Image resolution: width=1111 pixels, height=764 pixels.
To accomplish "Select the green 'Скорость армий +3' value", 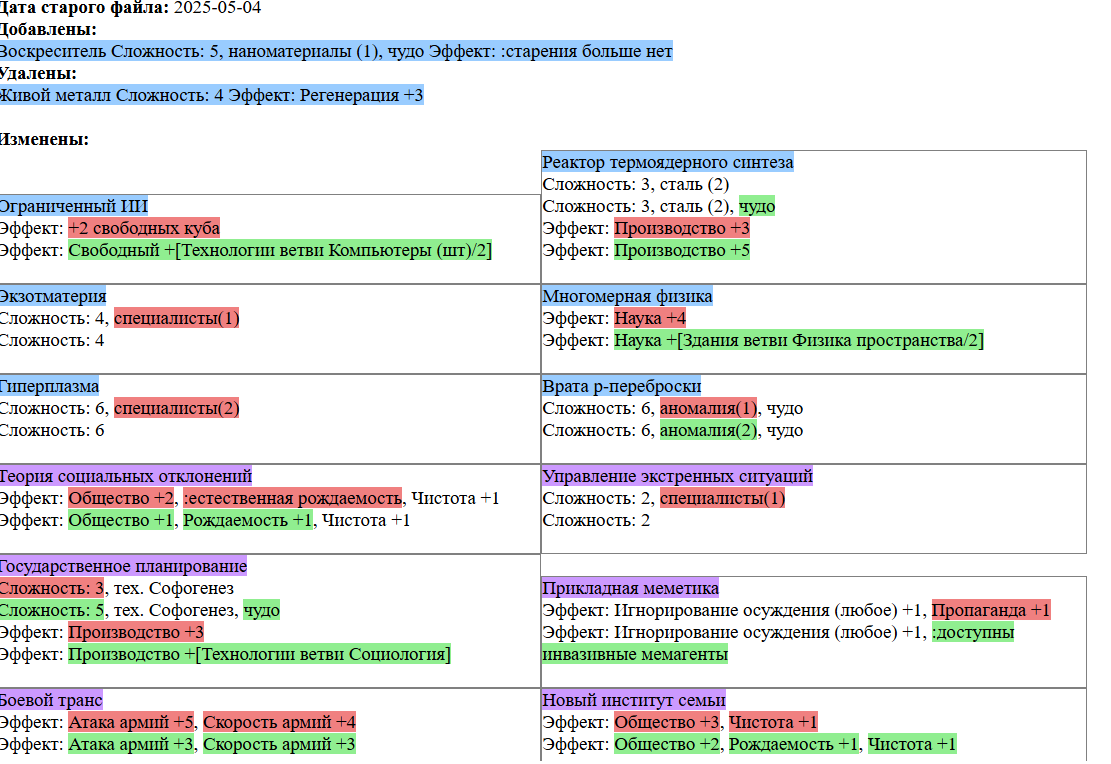I will 279,744.
